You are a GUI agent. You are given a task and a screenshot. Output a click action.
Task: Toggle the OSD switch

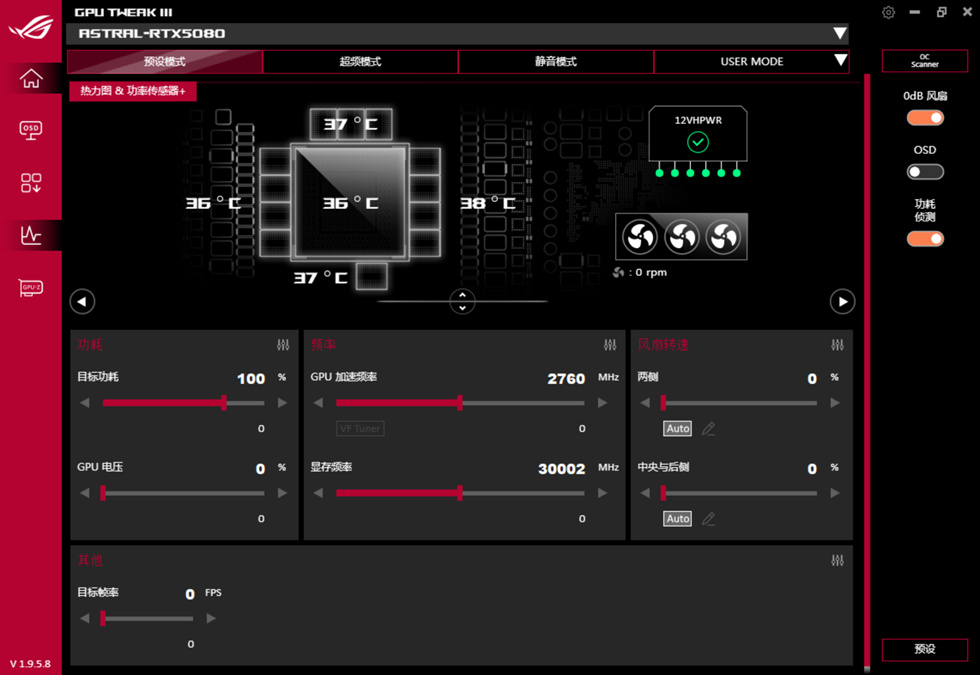point(925,172)
